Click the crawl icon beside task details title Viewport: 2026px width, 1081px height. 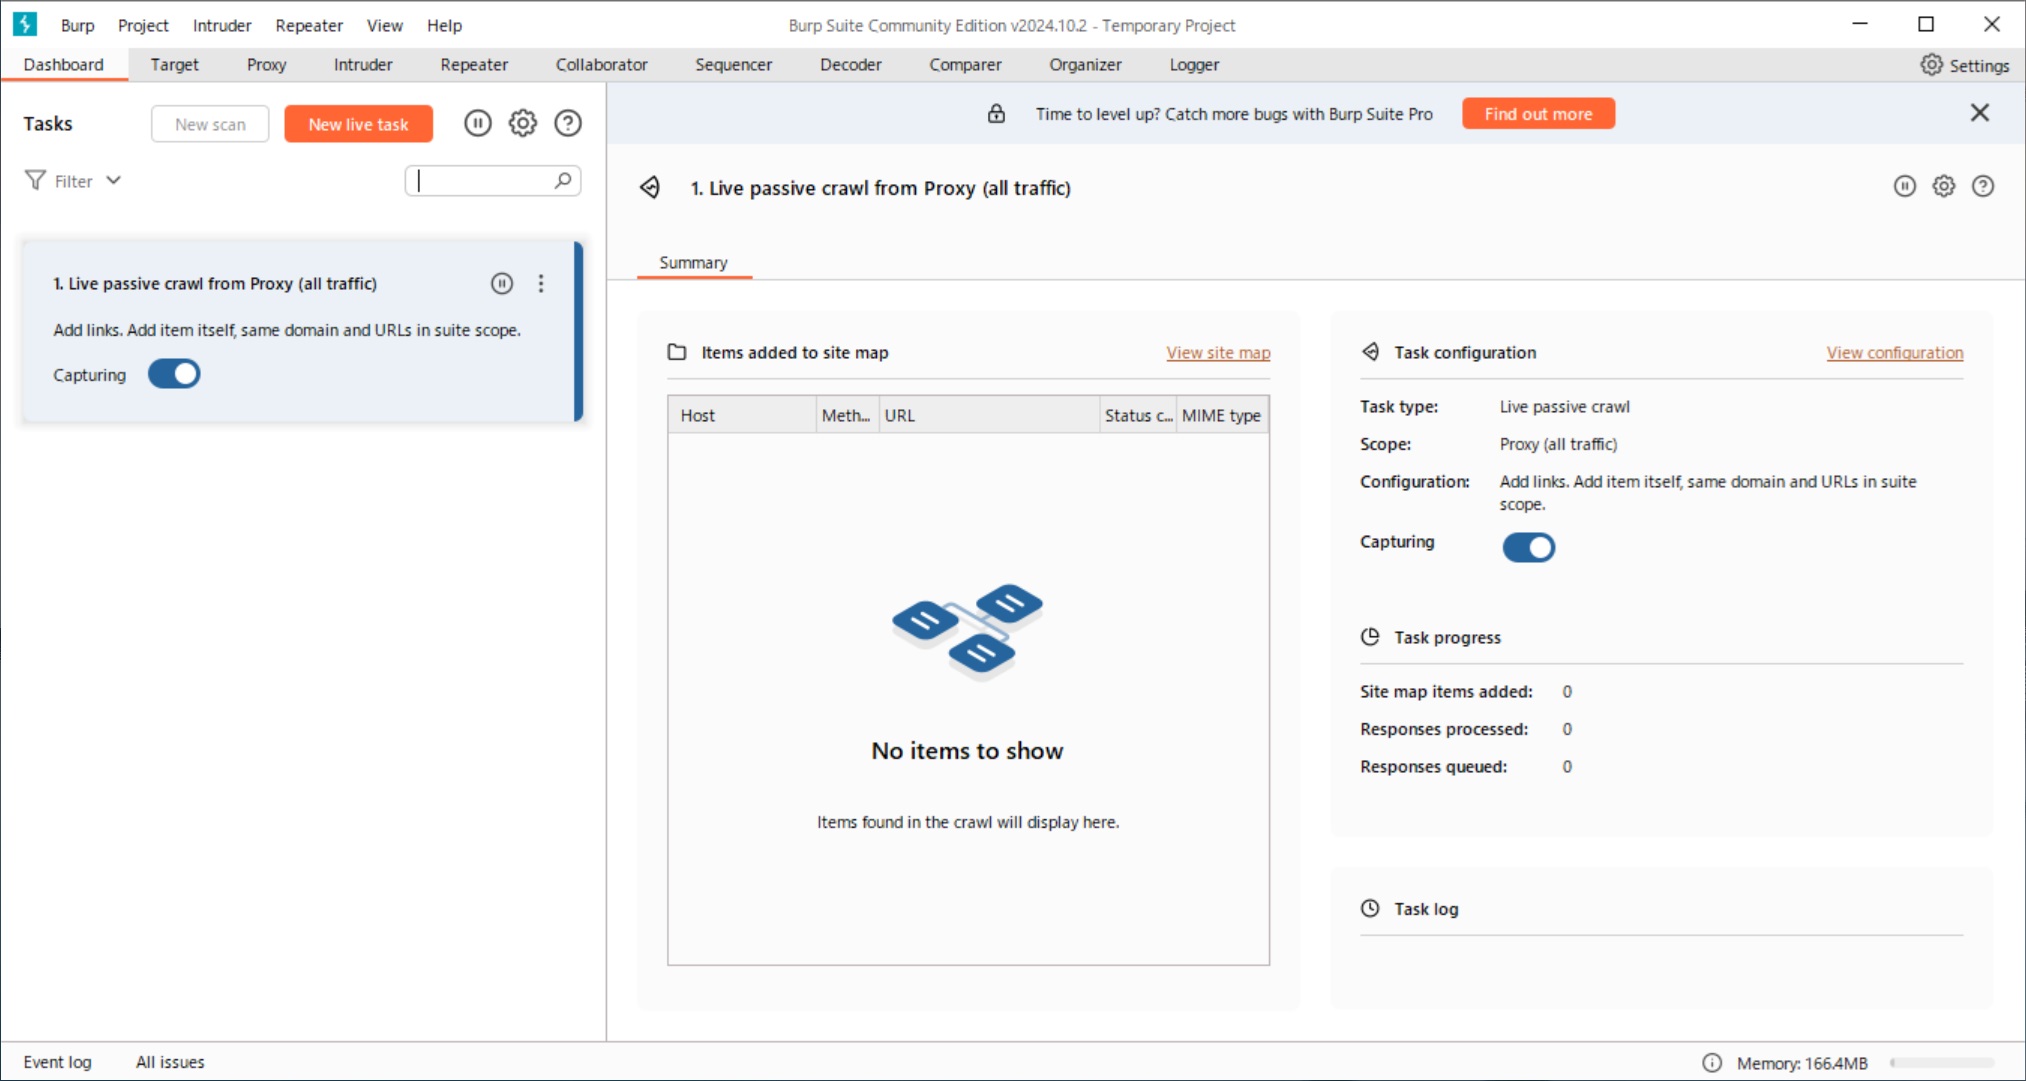click(650, 187)
